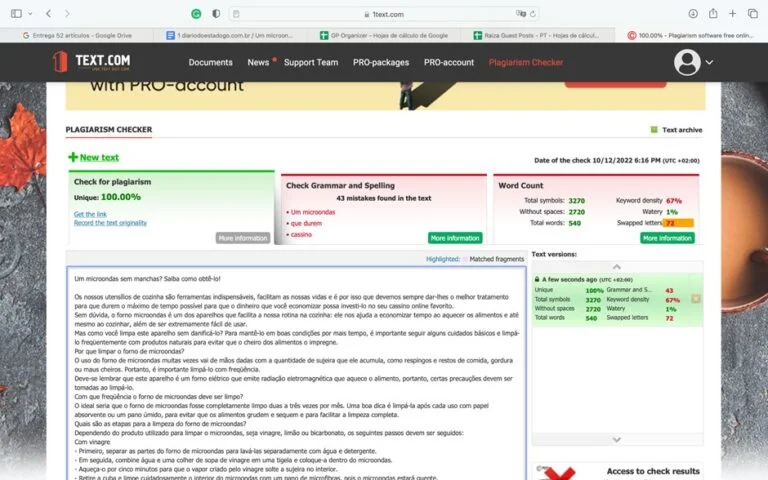This screenshot has width=768, height=480.
Task: Click the 'Um microondas' mistake entry
Action: pos(313,212)
